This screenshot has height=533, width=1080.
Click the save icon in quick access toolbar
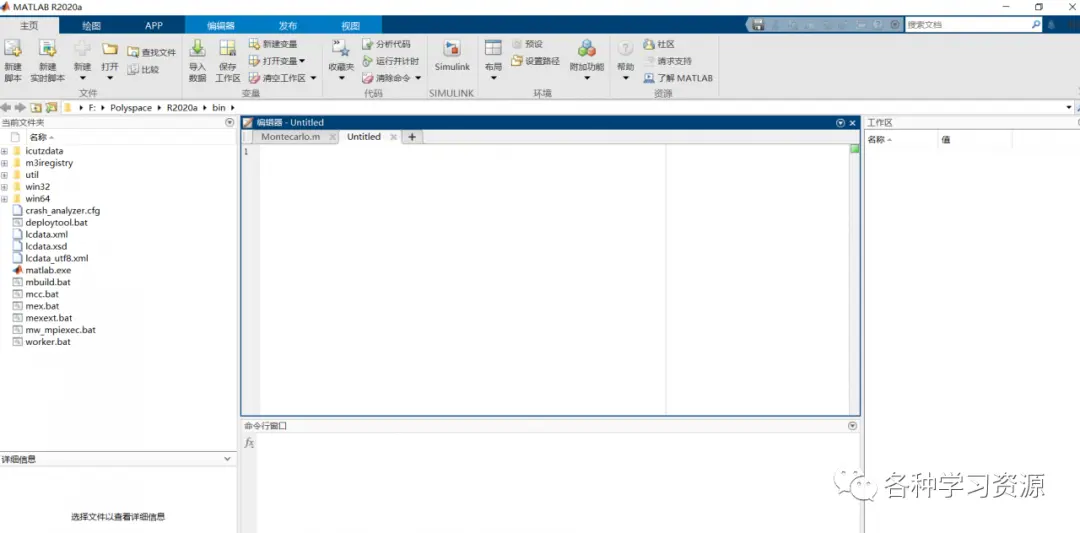[x=758, y=25]
